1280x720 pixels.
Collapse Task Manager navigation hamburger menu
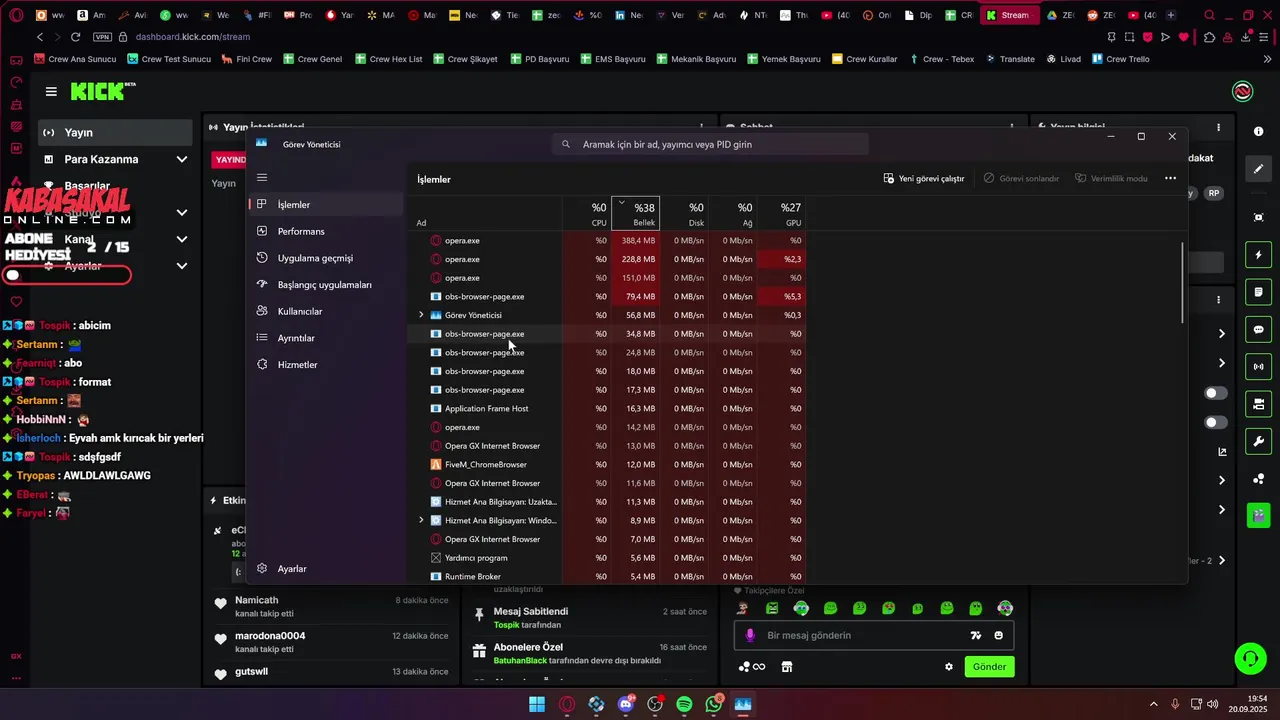[262, 178]
